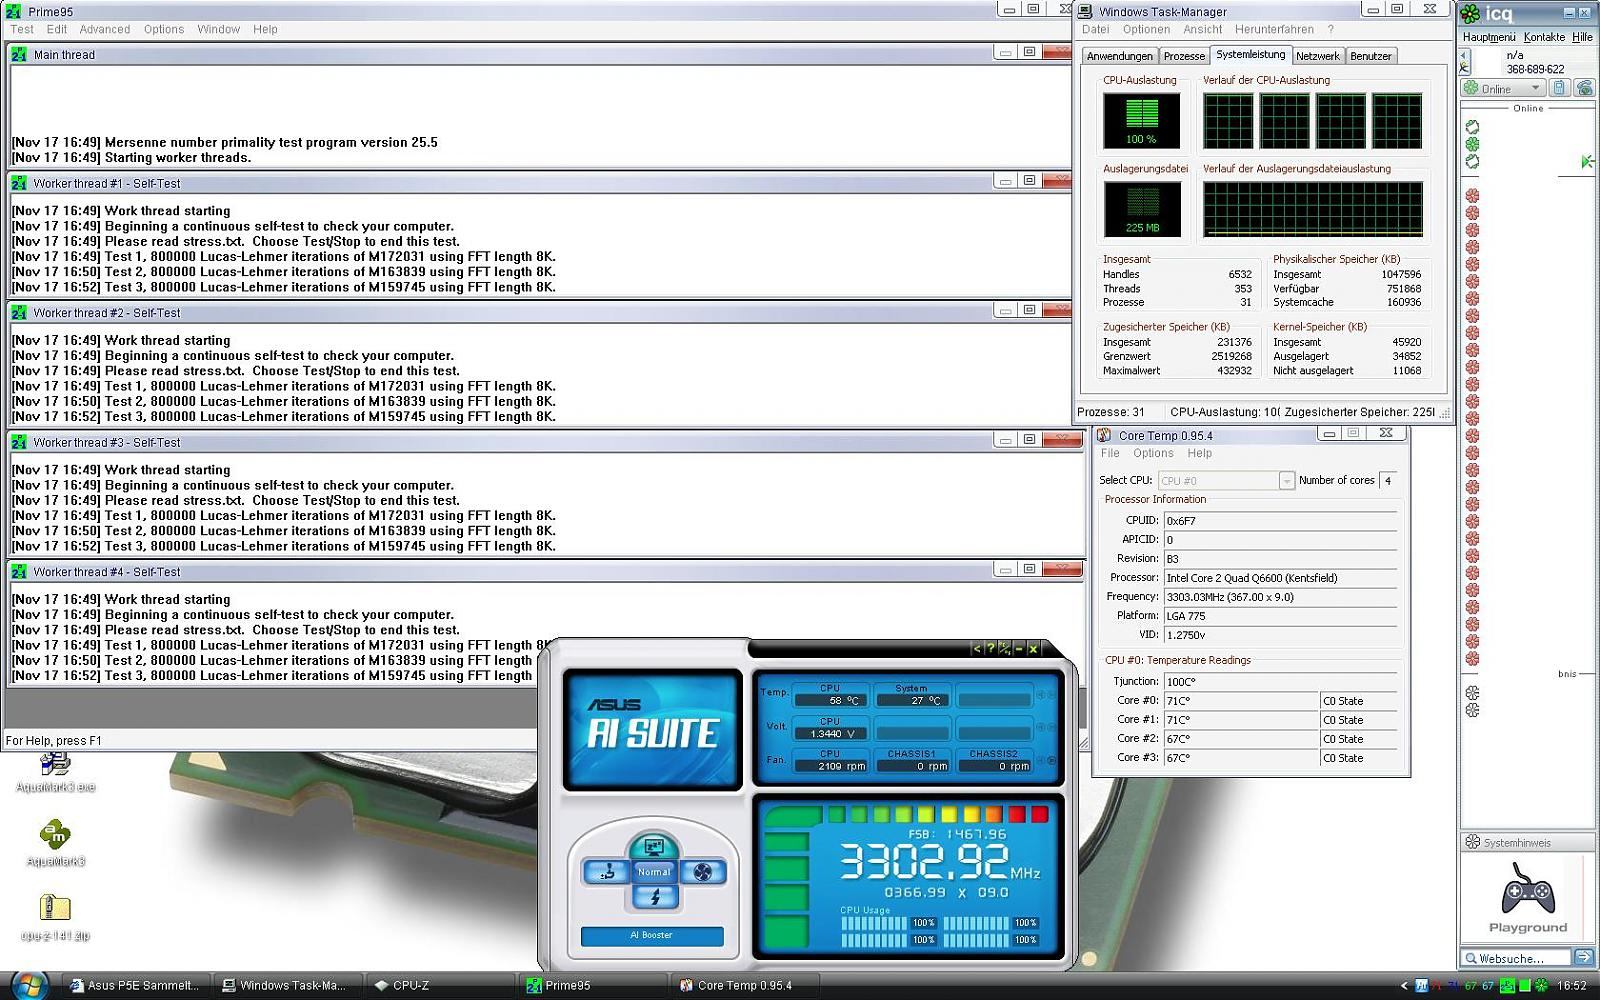Open Core Temp File menu
The image size is (1600, 1000).
point(1110,453)
